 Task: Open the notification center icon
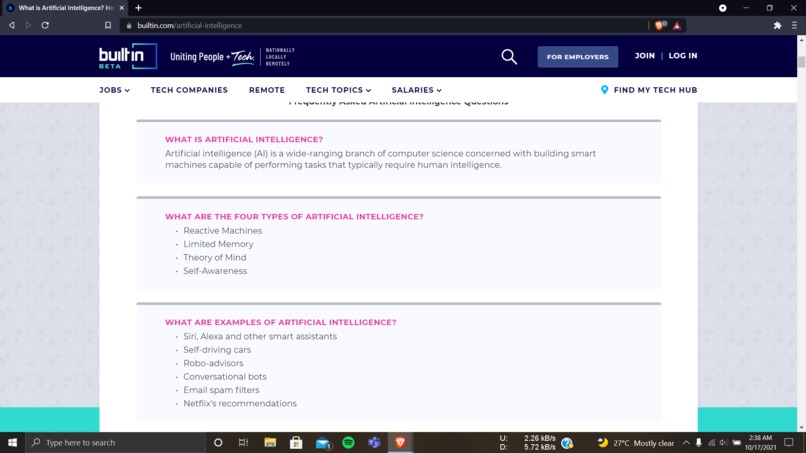(x=789, y=442)
